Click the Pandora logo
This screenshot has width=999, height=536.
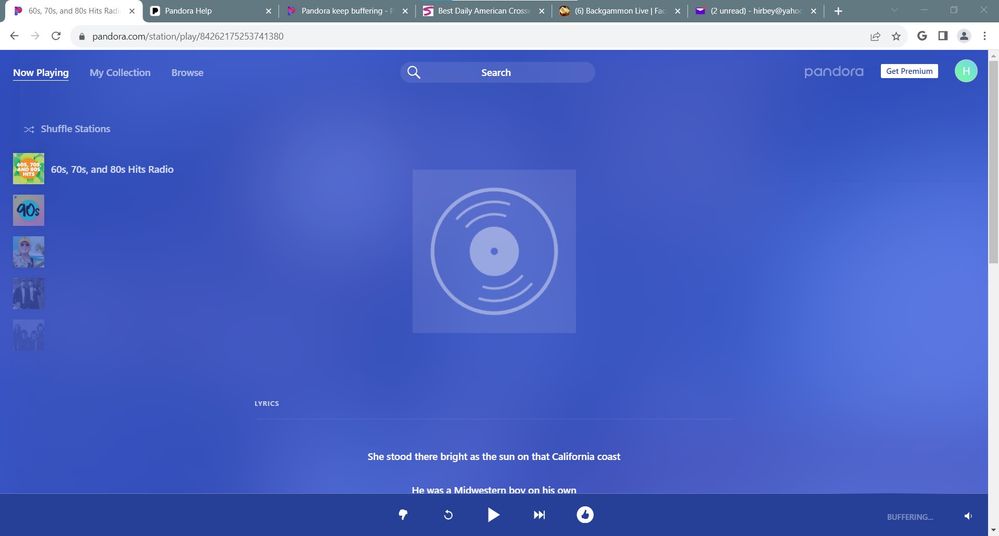tap(833, 71)
